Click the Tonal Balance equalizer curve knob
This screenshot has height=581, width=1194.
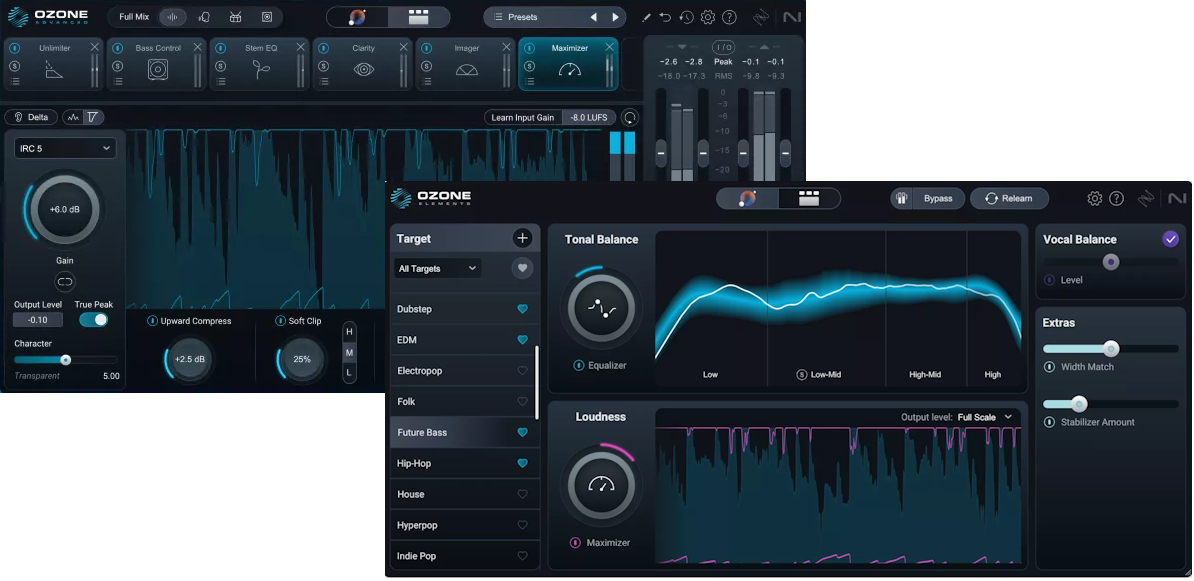602,308
